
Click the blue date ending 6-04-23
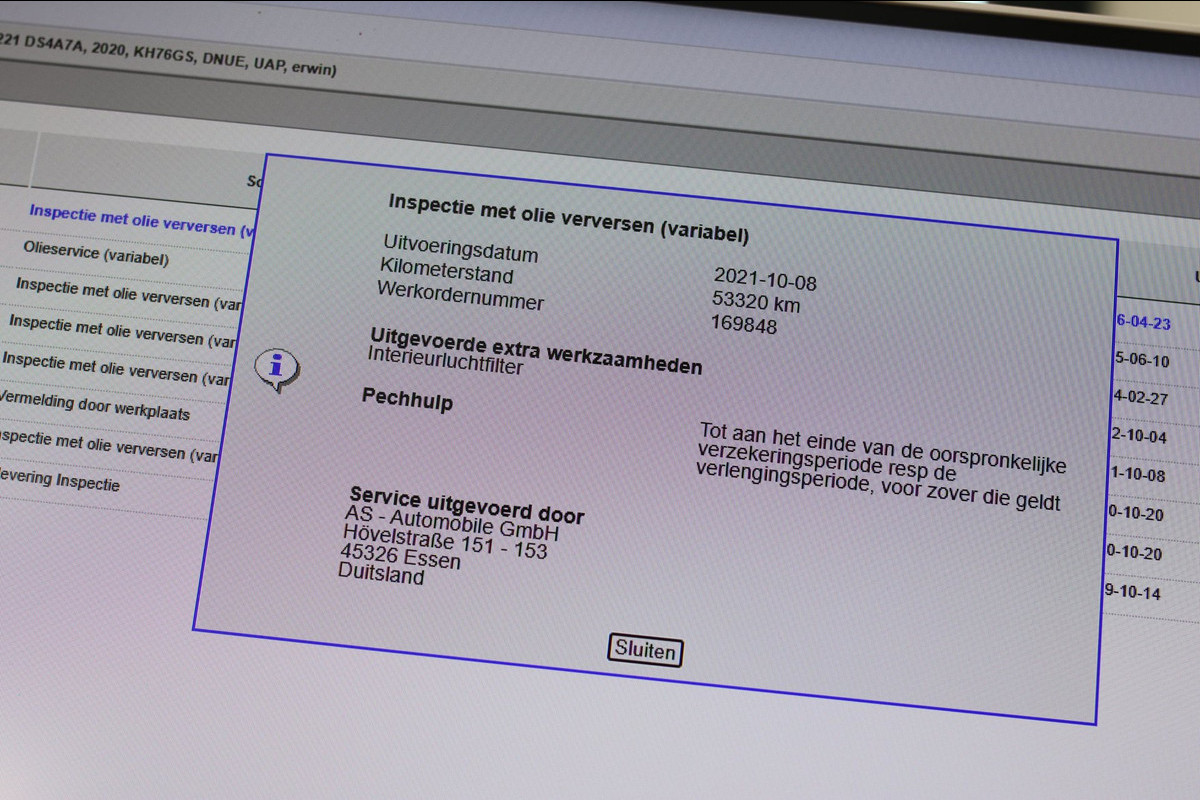point(1142,322)
